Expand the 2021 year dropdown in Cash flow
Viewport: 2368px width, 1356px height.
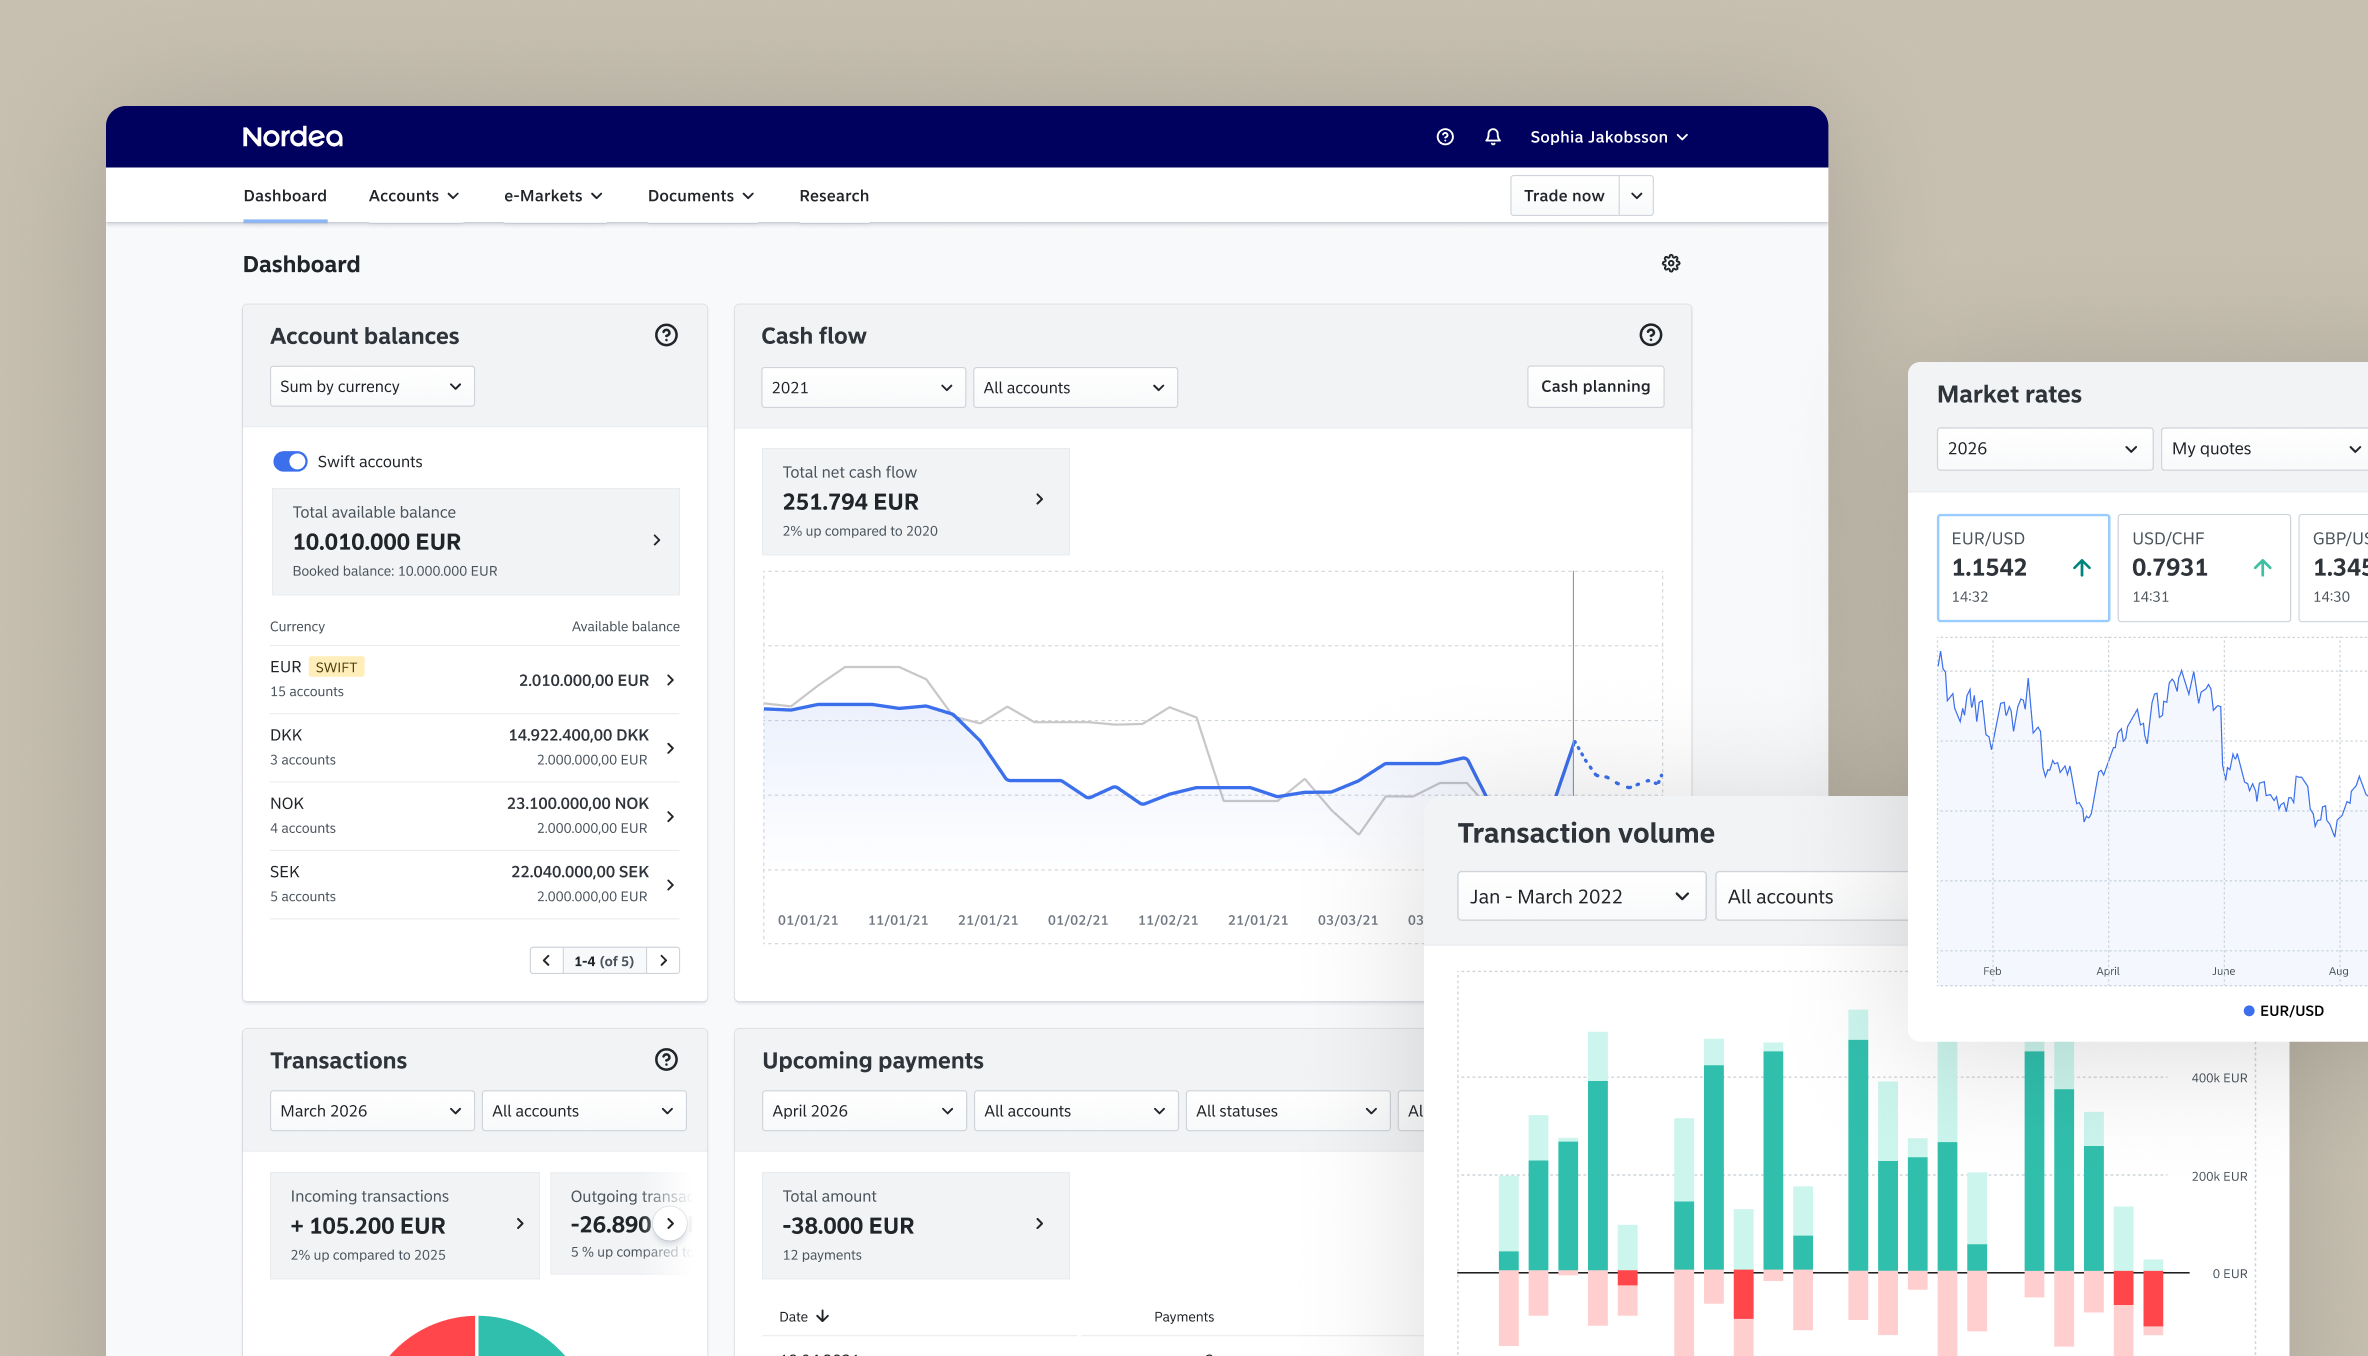[x=864, y=387]
